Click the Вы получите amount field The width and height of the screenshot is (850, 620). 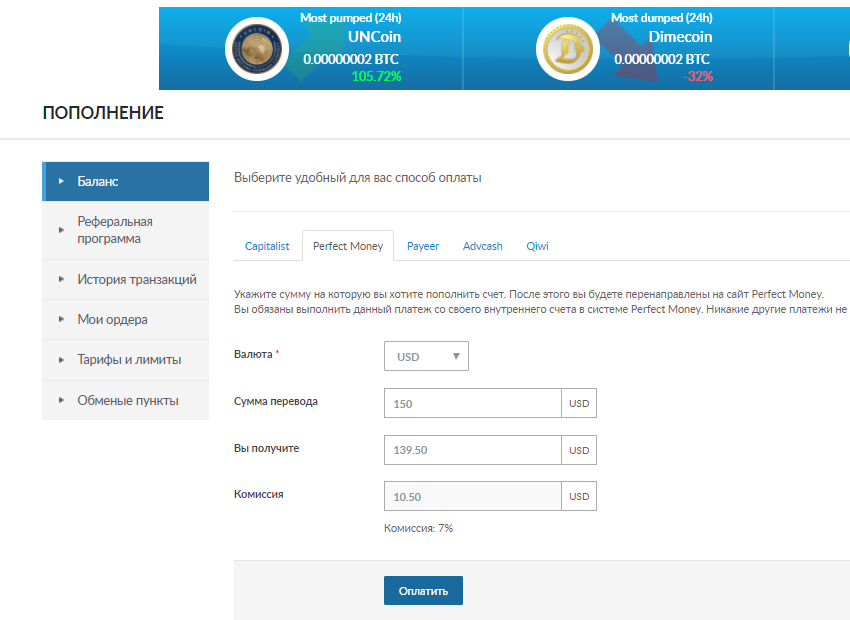point(472,450)
